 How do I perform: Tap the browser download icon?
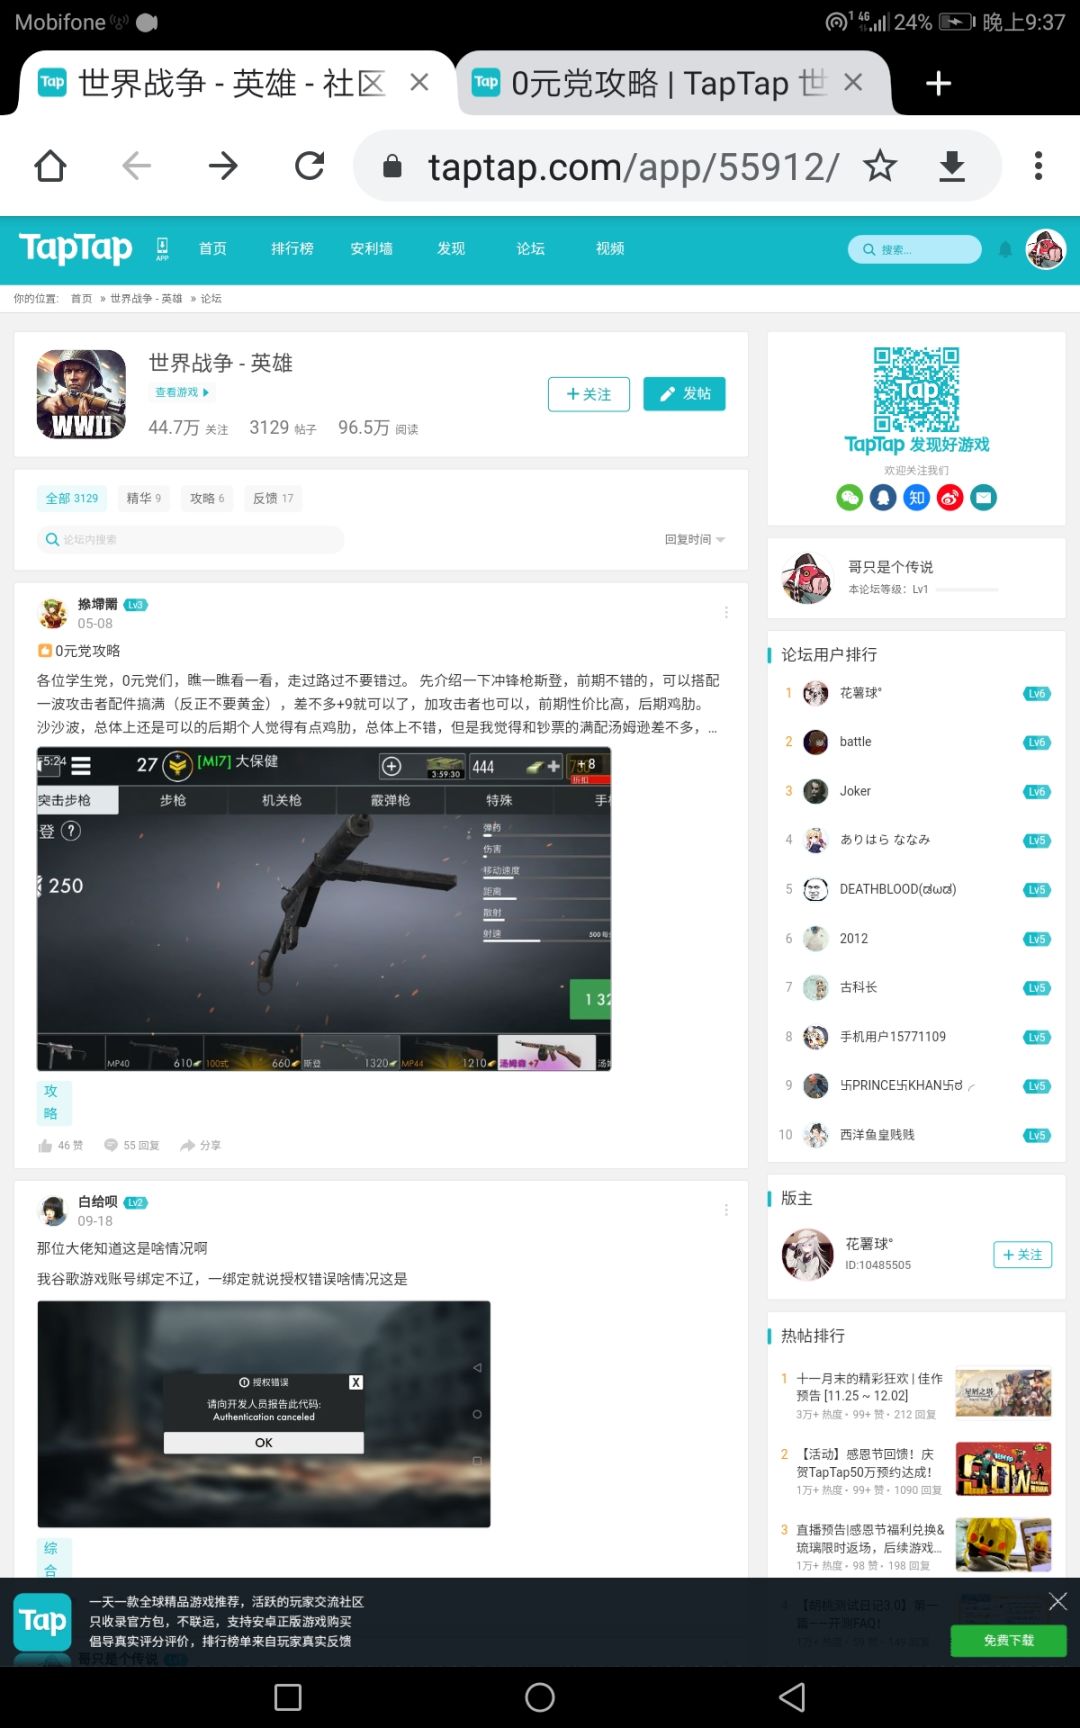tap(952, 166)
